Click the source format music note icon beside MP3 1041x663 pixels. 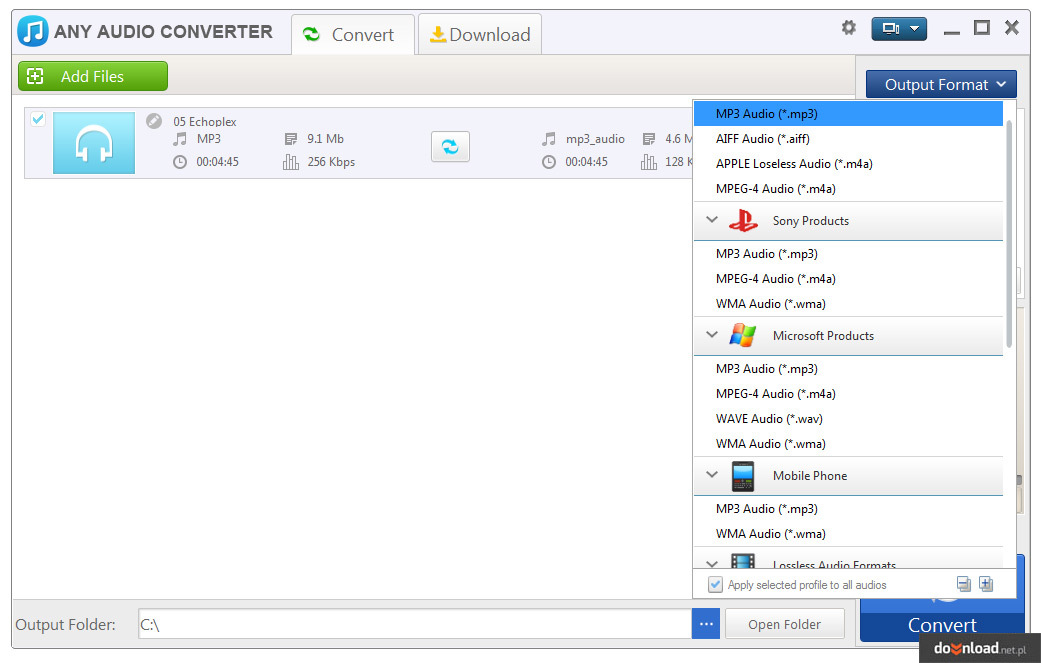tap(180, 139)
